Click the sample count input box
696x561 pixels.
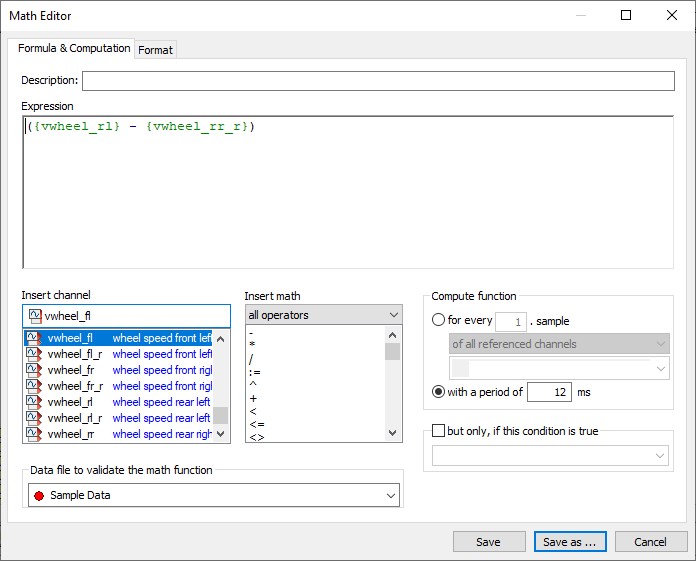click(x=511, y=322)
